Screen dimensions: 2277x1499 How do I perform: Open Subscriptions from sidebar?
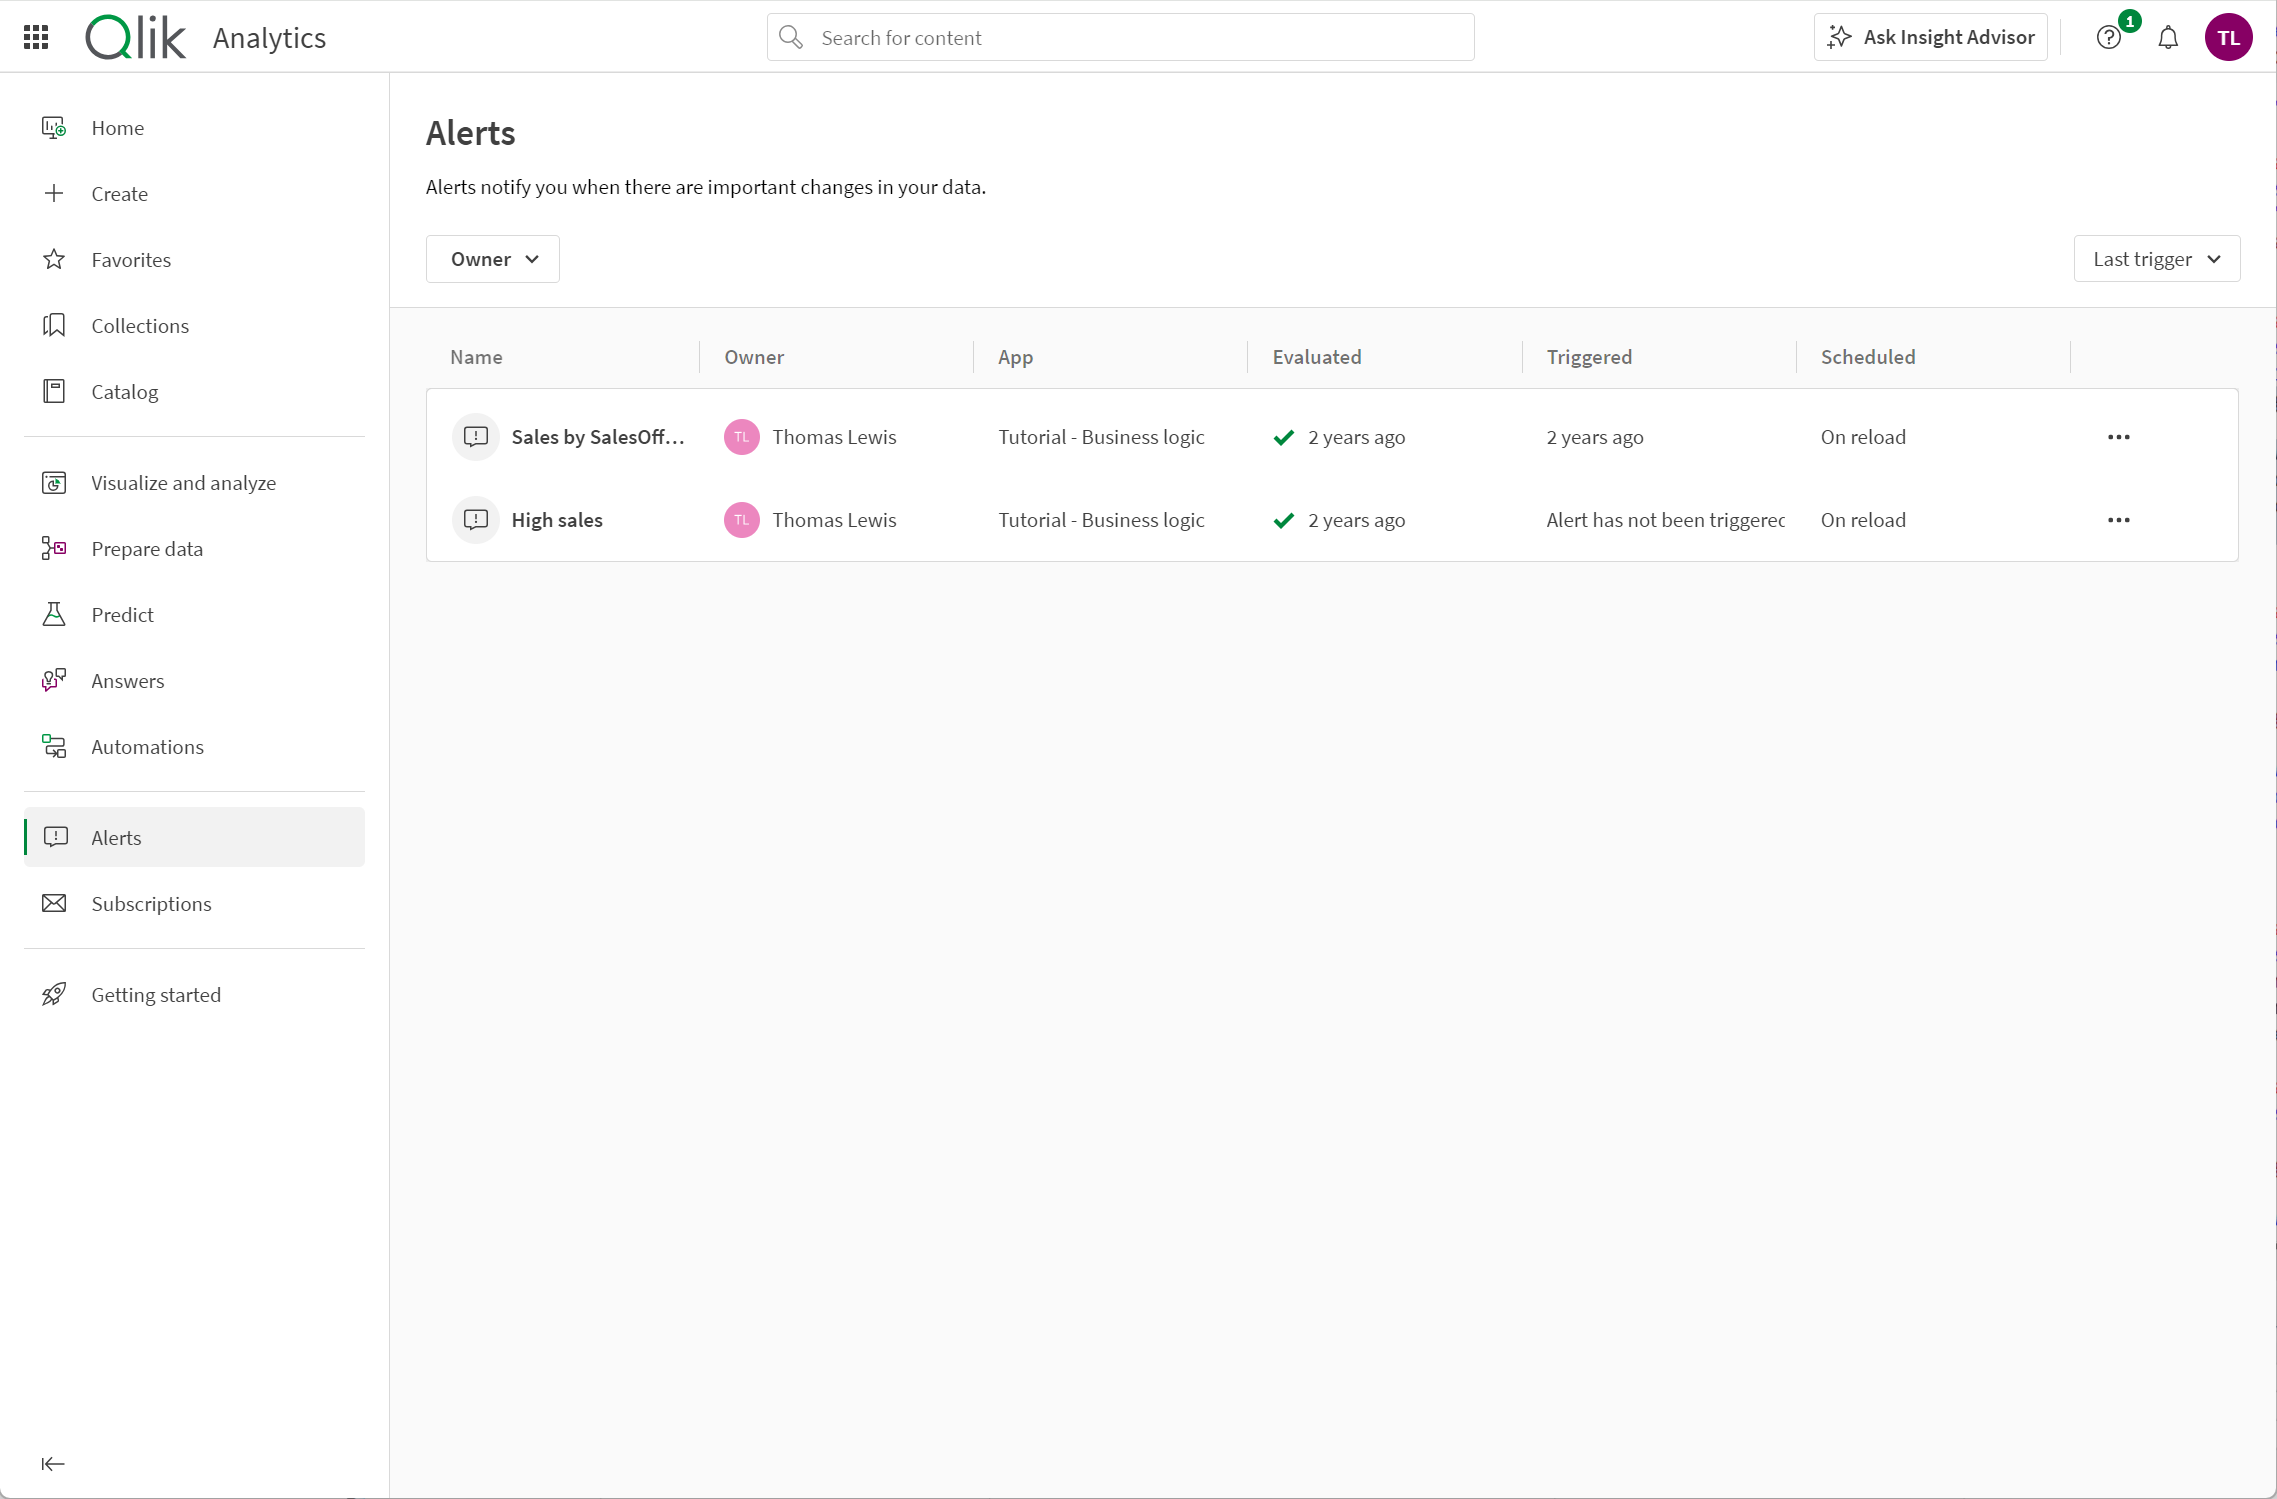pyautogui.click(x=151, y=903)
